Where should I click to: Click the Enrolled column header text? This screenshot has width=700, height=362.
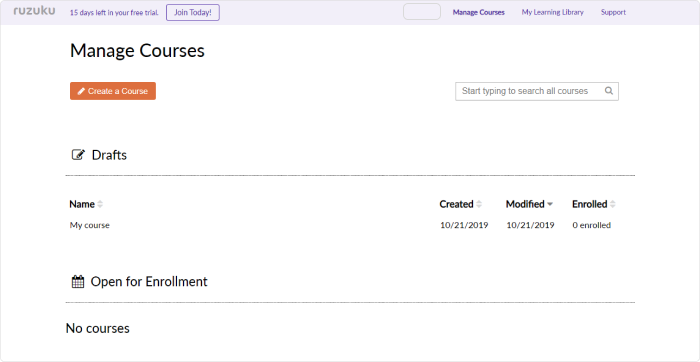click(x=590, y=204)
